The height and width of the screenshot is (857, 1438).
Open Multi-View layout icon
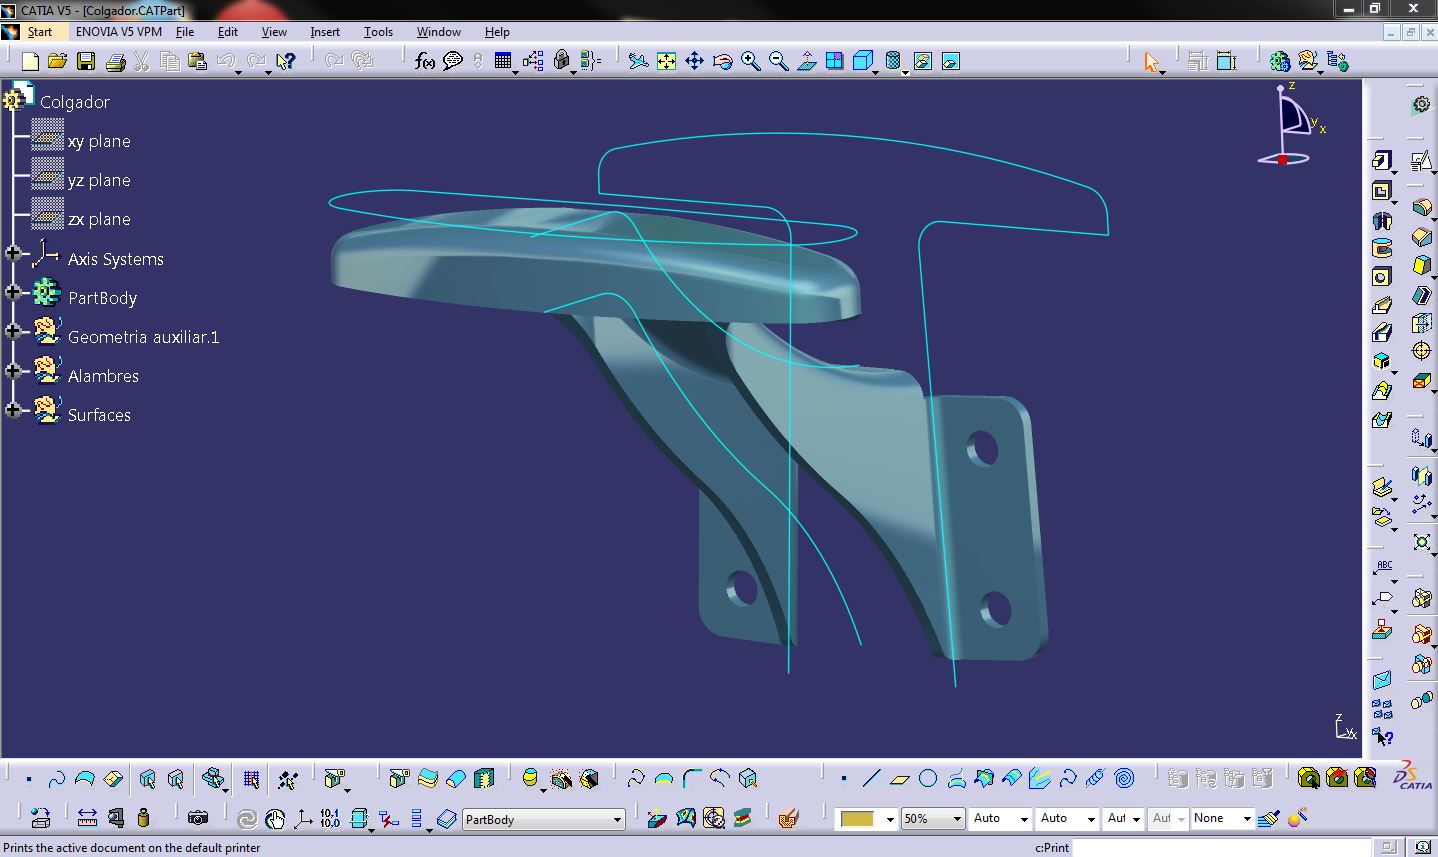coord(834,61)
